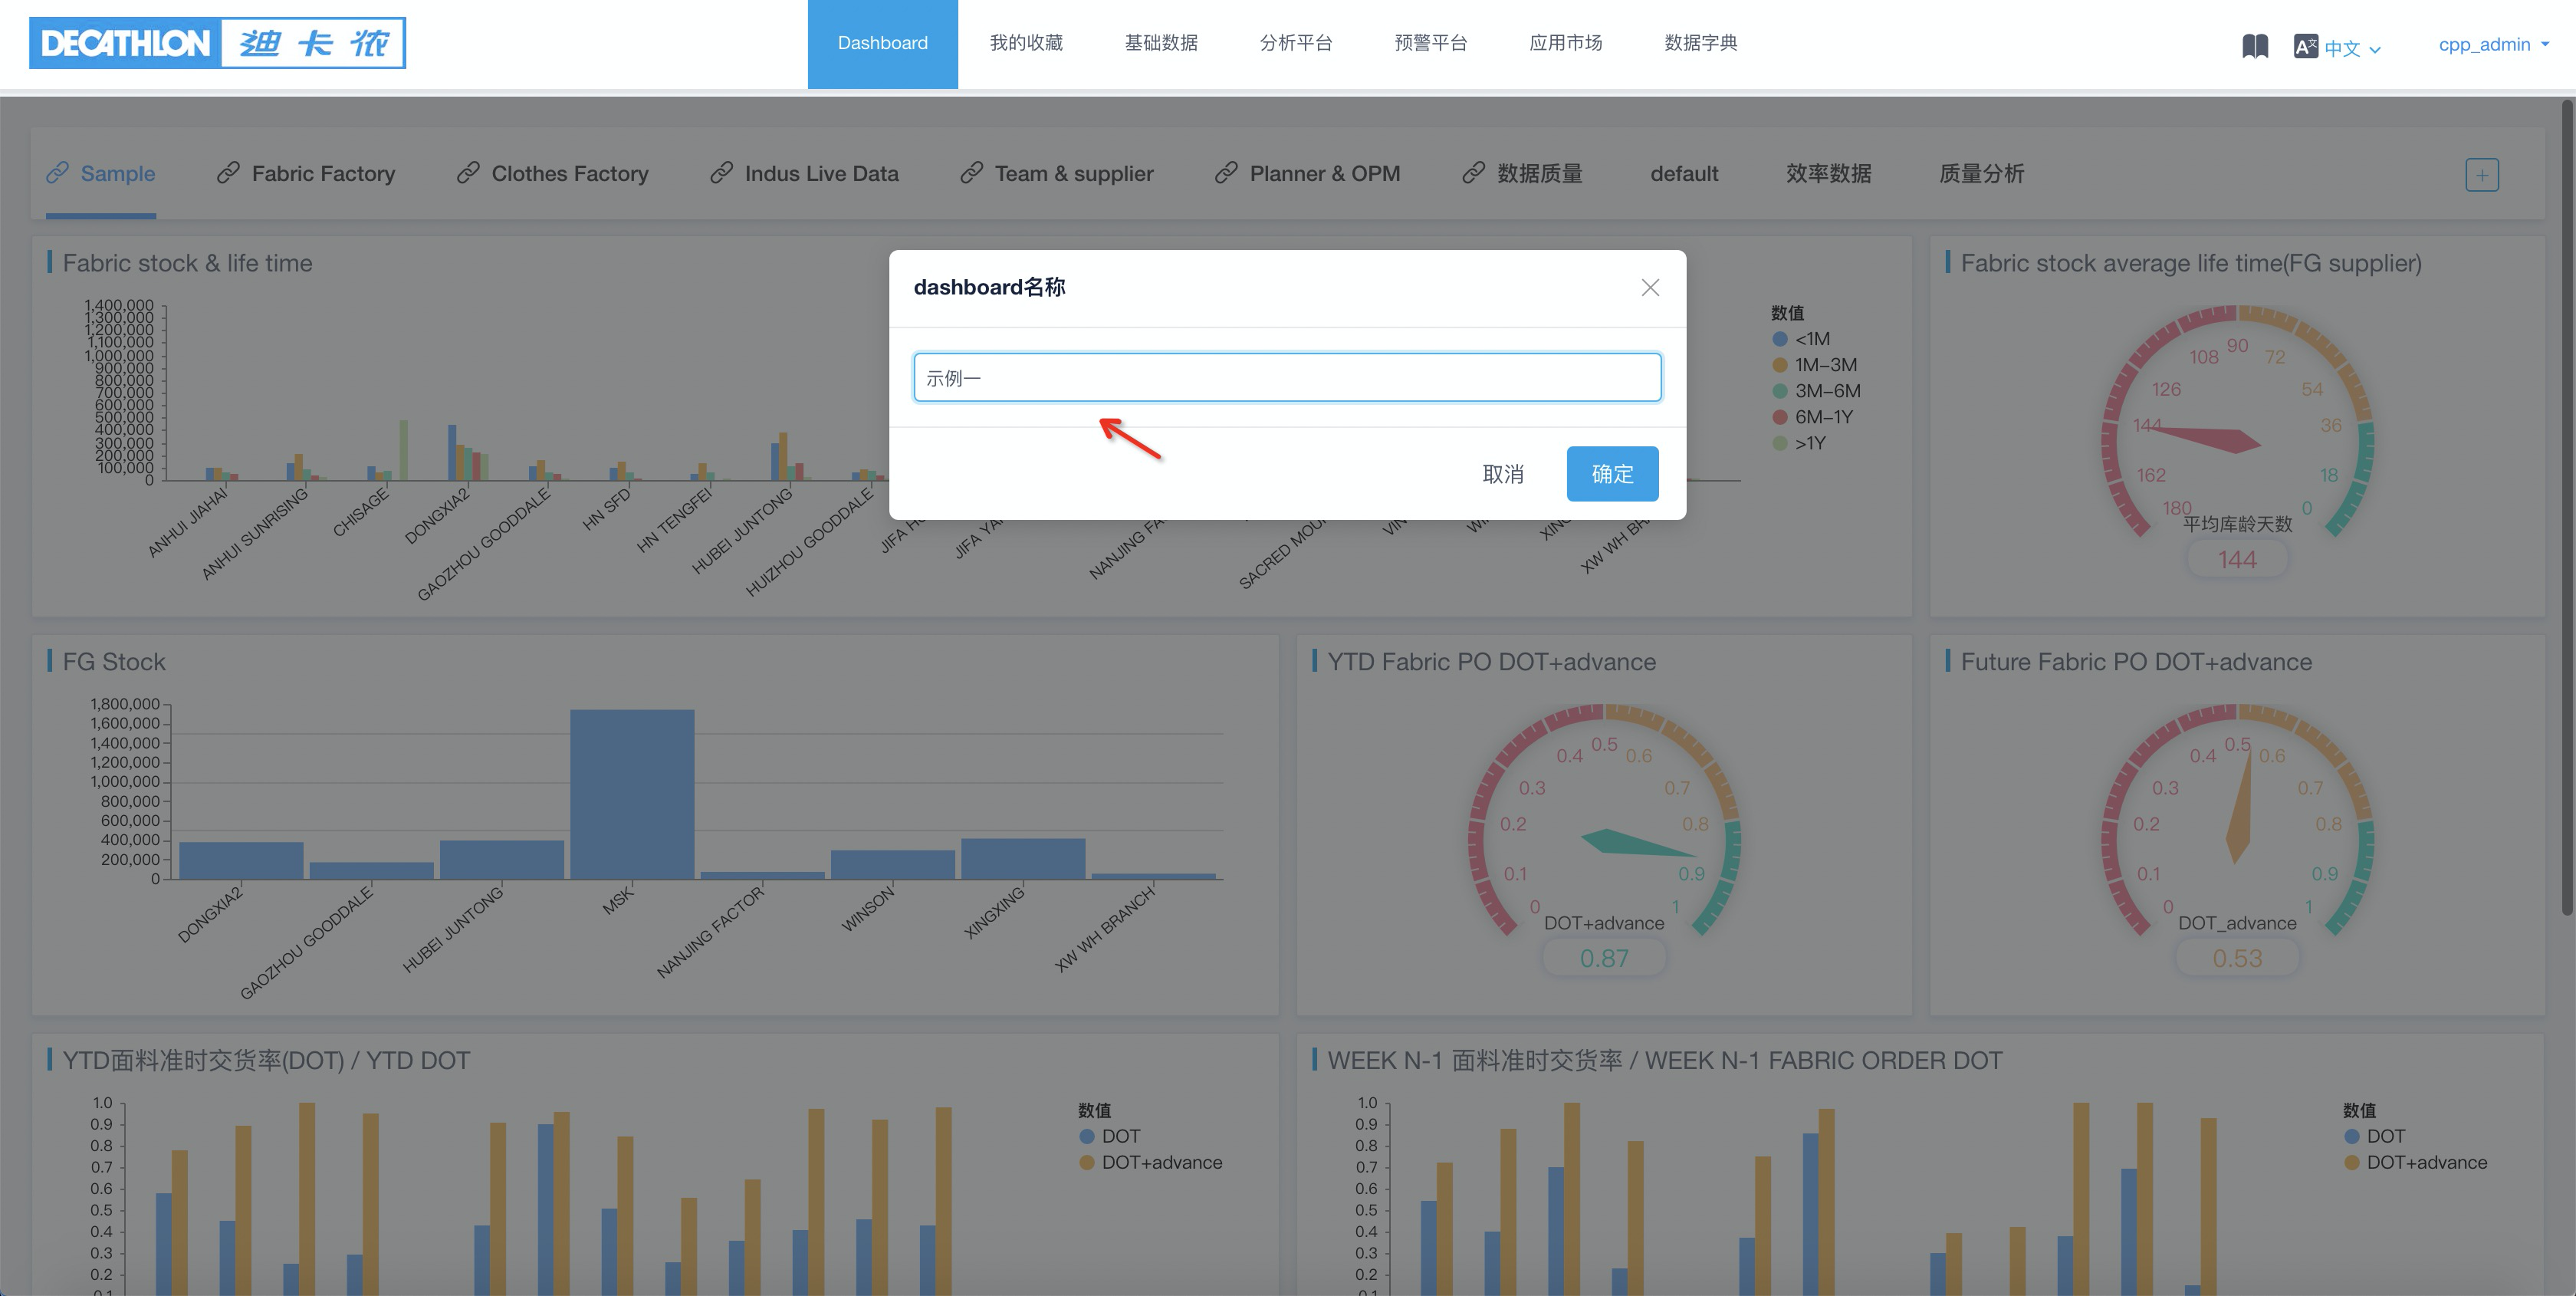This screenshot has width=2576, height=1296.
Task: Click the 0.53 DOT_advance gauge value
Action: (x=2237, y=958)
